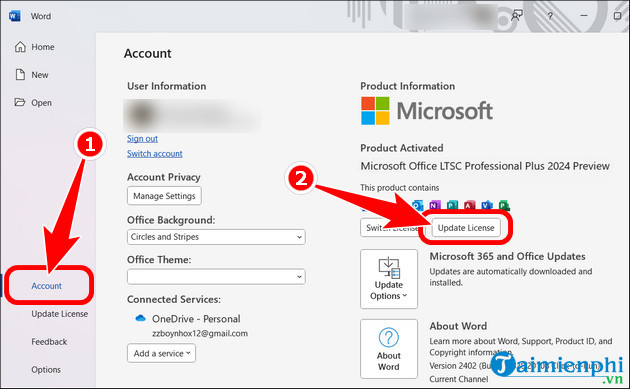
Task: Click the About Word button
Action: [389, 349]
